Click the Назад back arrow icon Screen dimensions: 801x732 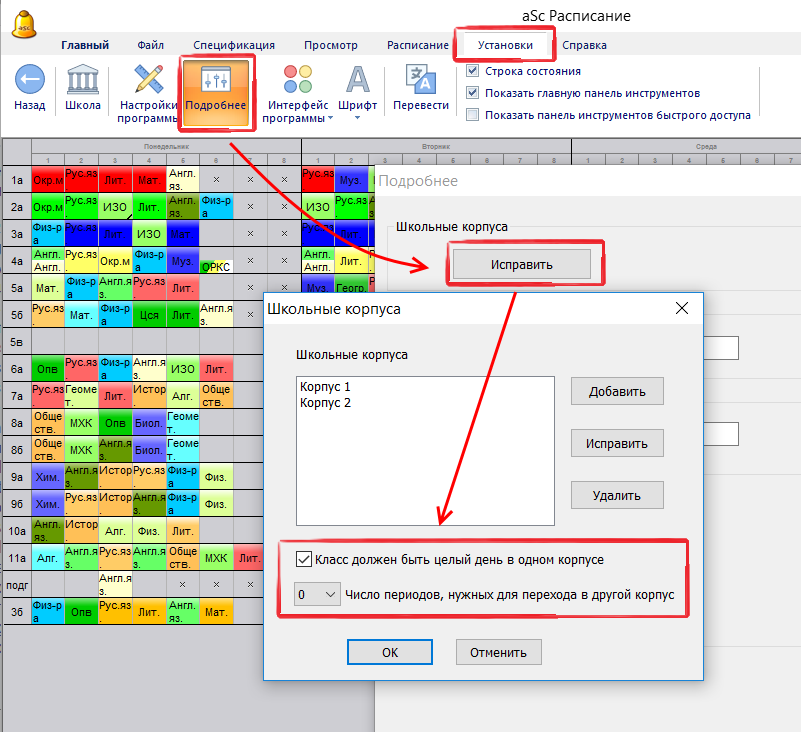tap(30, 81)
